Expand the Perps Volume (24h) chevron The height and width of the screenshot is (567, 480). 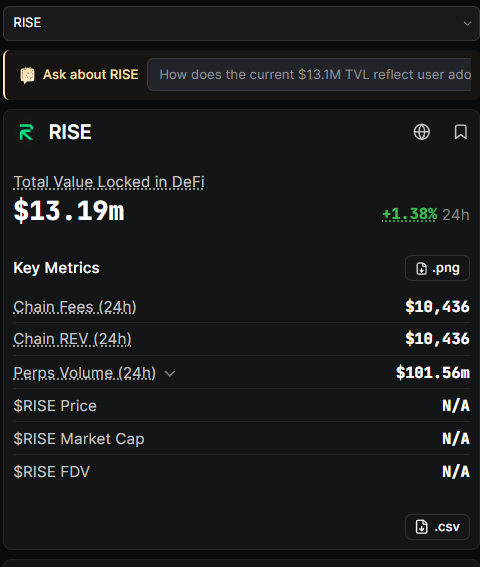coord(170,374)
